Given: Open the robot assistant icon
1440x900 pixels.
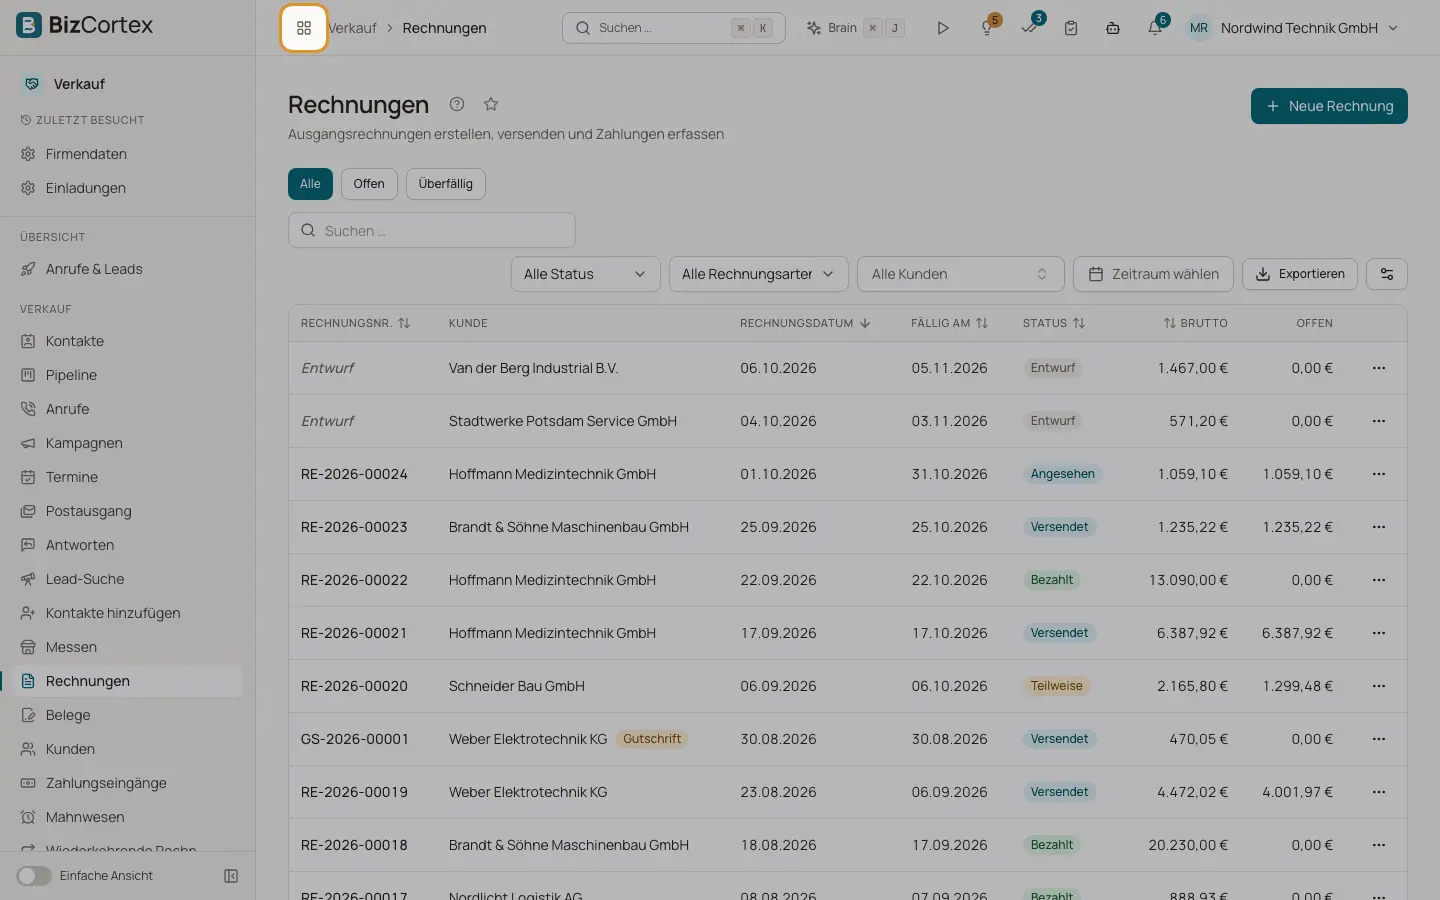Looking at the screenshot, I should click(x=1113, y=28).
